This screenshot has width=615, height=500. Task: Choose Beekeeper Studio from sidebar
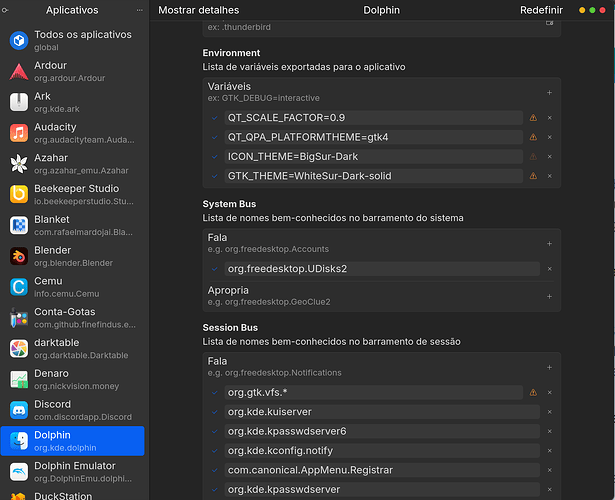(73, 195)
